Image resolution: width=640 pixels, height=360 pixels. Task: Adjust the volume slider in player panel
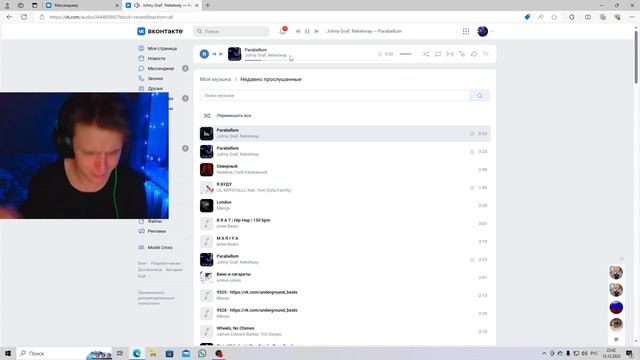[406, 54]
